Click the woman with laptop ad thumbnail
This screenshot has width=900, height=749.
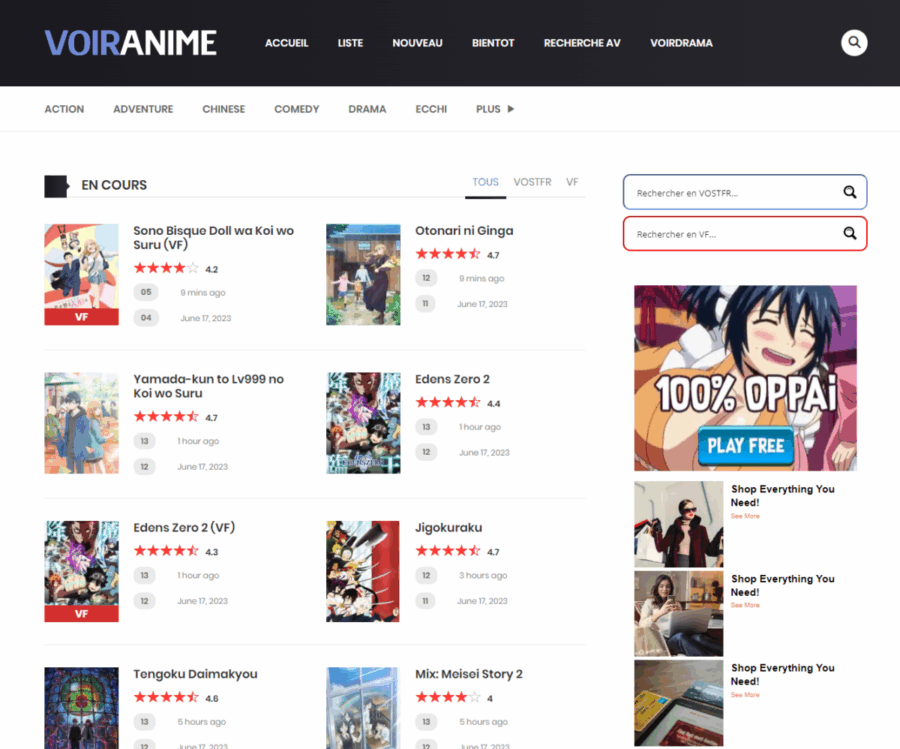point(678,614)
